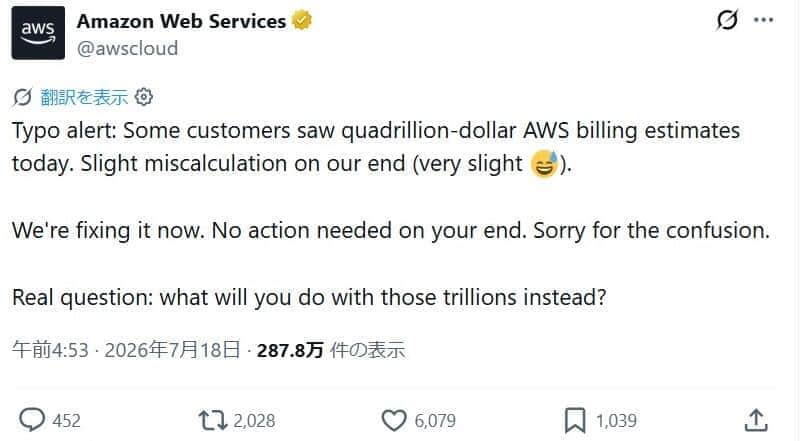Click the gold verified badge
Image resolution: width=805 pixels, height=441 pixels.
coord(301,21)
